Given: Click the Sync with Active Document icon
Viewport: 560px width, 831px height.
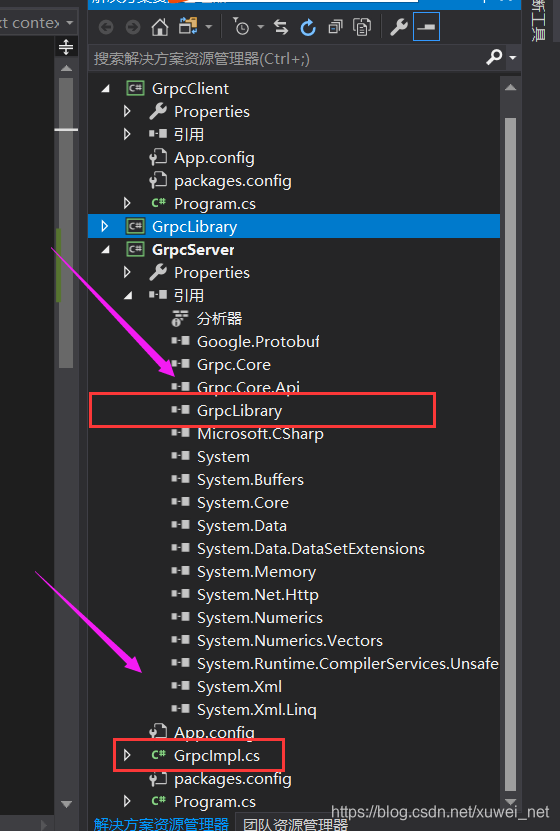Looking at the screenshot, I should tap(281, 26).
